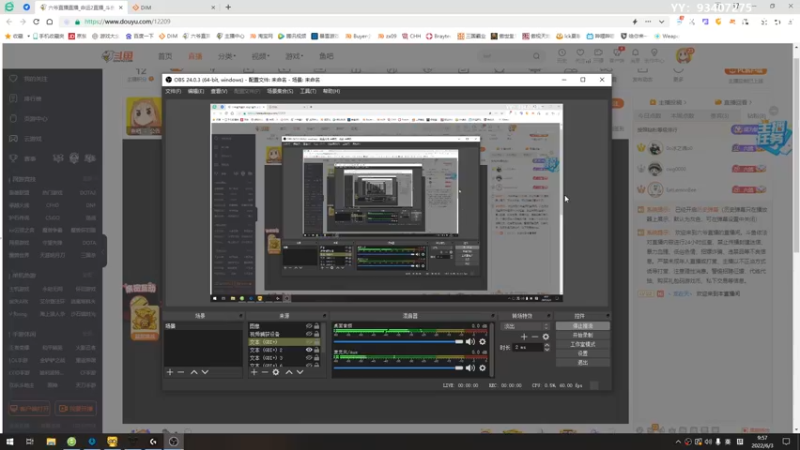The image size is (800, 450).
Task: Remove scene using minus icon in OBS Scenes panel
Action: coord(181,372)
